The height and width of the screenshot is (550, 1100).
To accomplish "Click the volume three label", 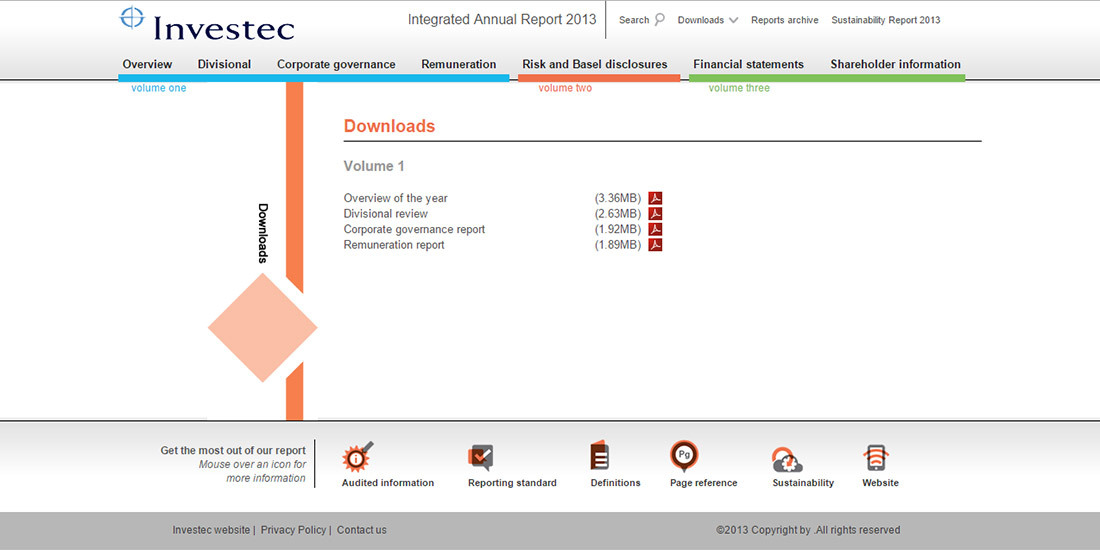I will point(739,88).
